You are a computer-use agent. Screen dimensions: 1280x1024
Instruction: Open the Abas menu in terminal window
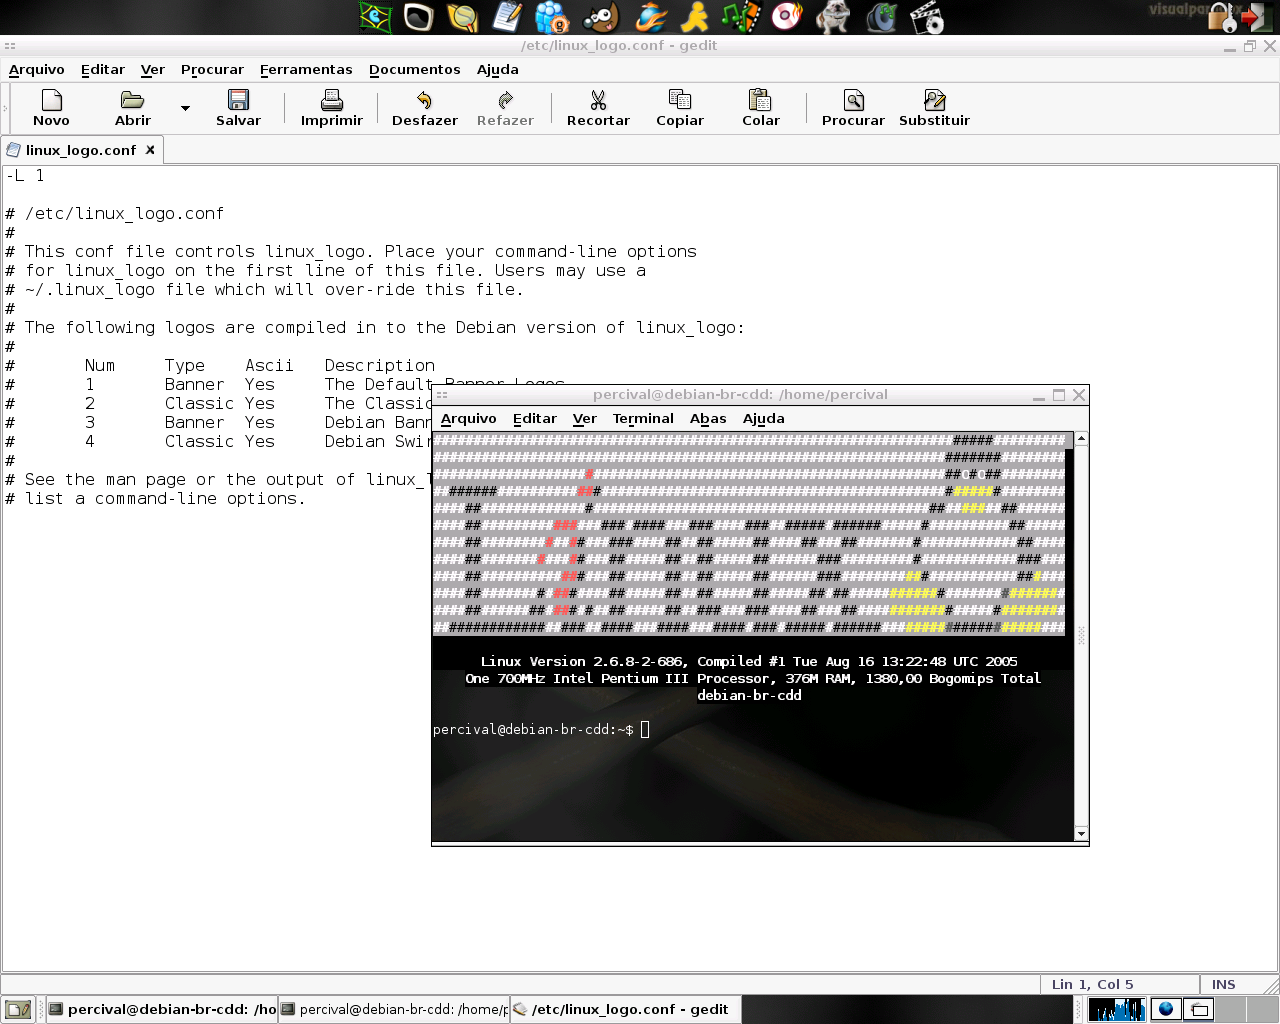pyautogui.click(x=708, y=418)
